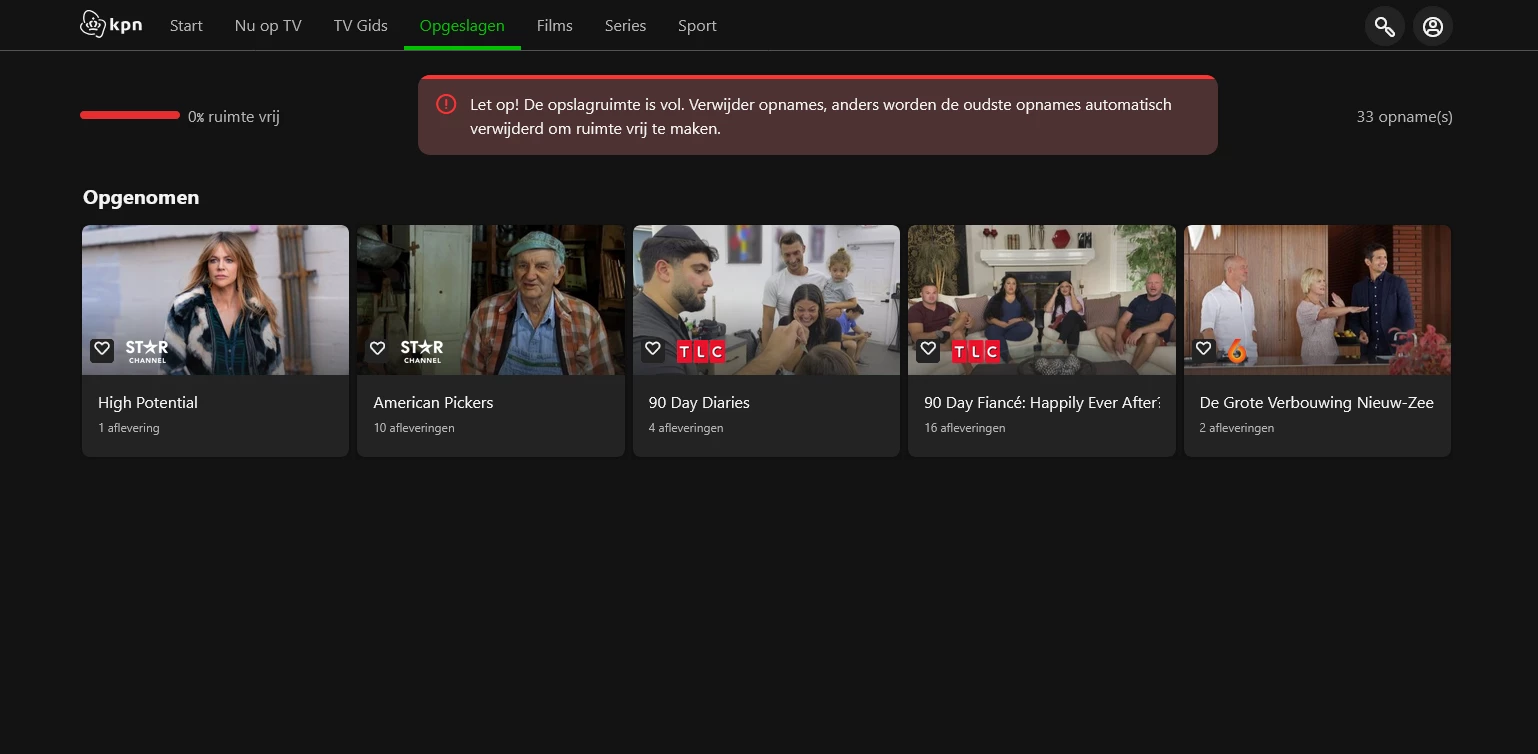The image size is (1538, 754).
Task: Favorite High Potential with heart icon
Action: pyautogui.click(x=102, y=349)
